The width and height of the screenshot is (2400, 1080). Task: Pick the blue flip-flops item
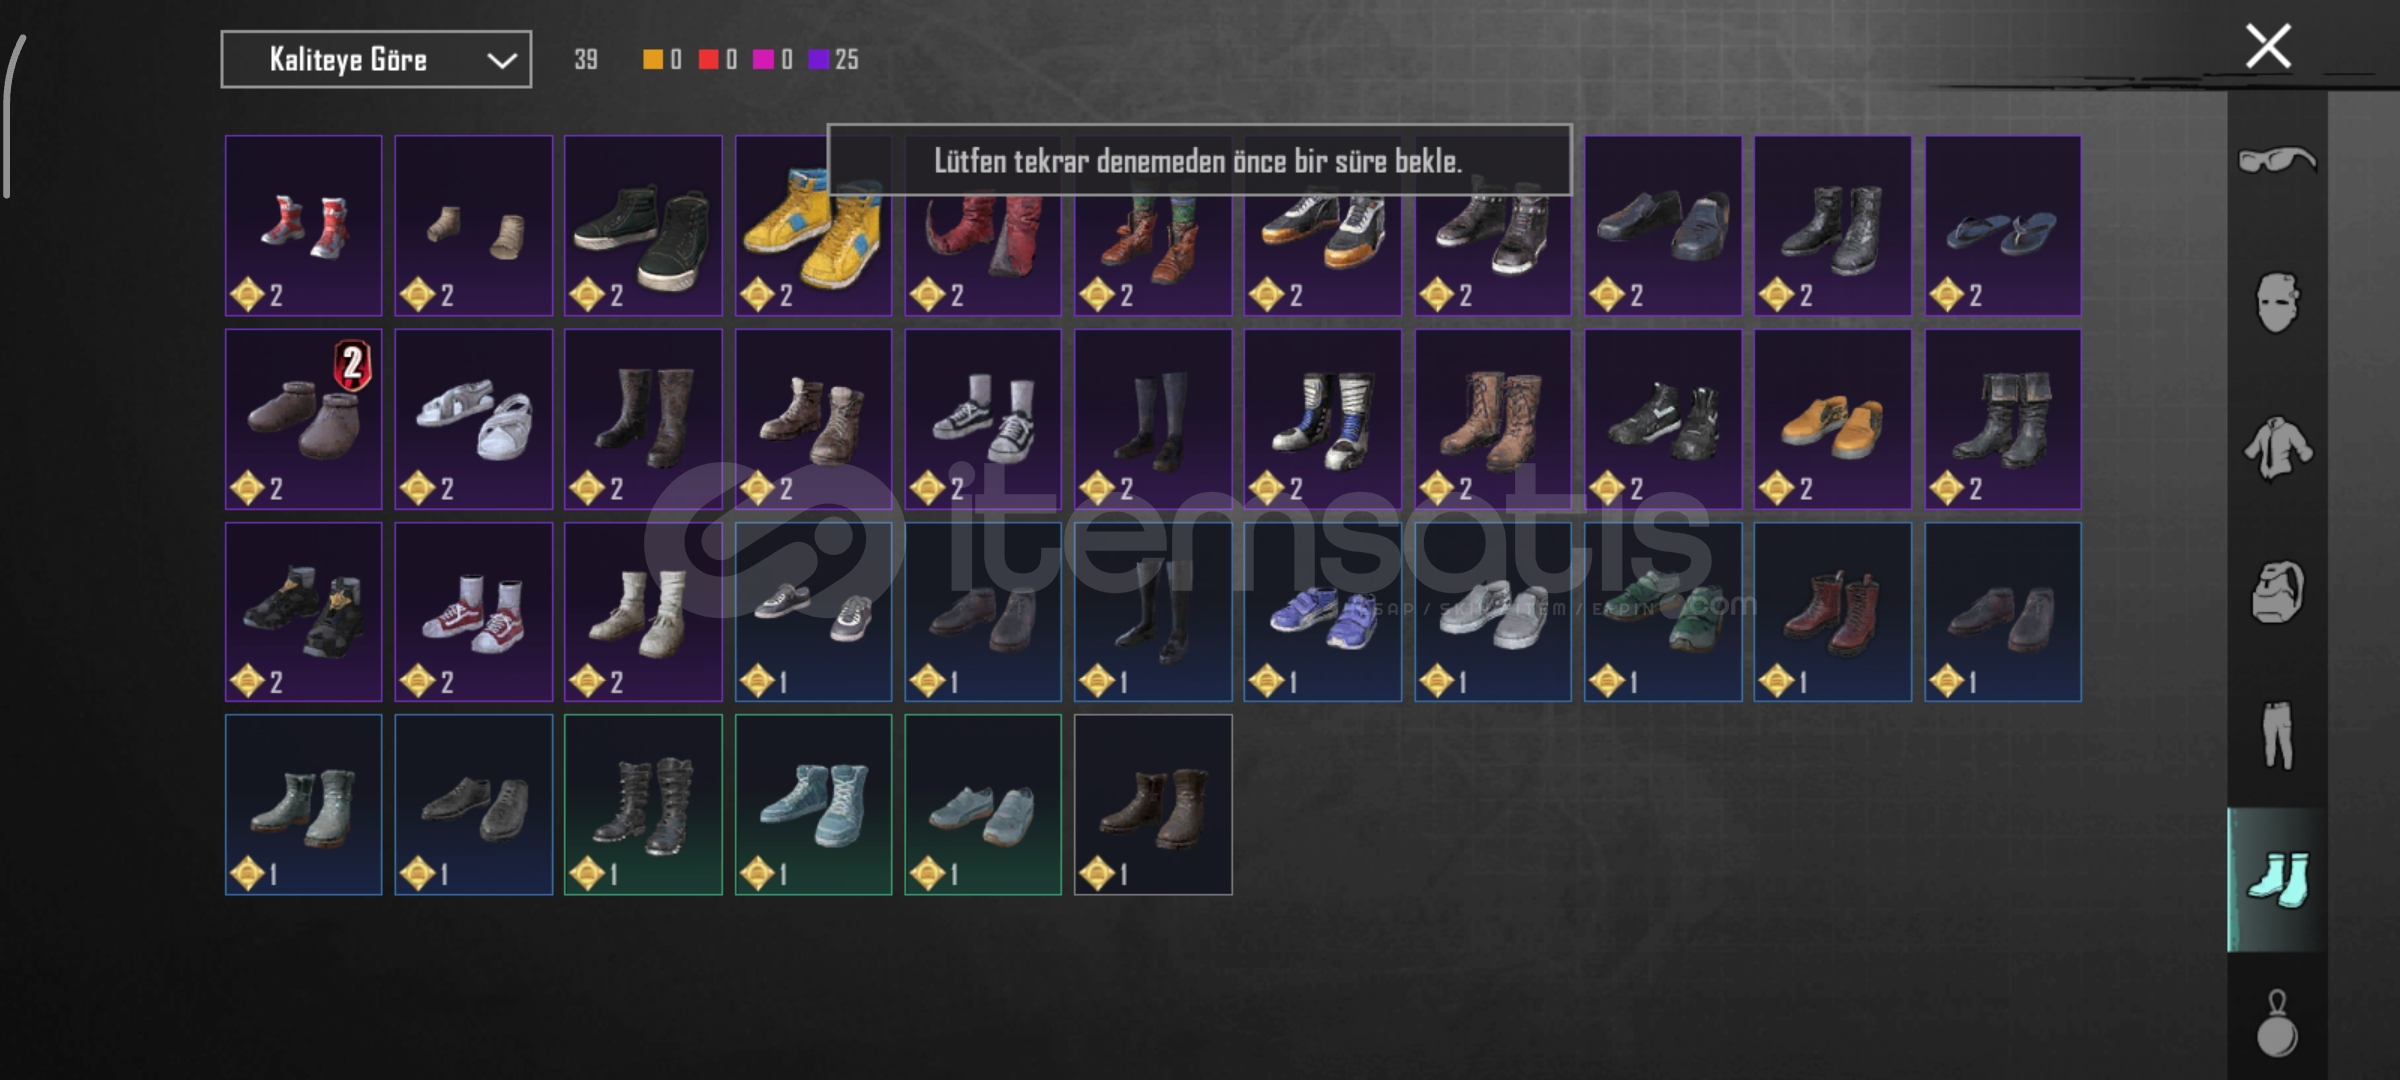pyautogui.click(x=2003, y=226)
